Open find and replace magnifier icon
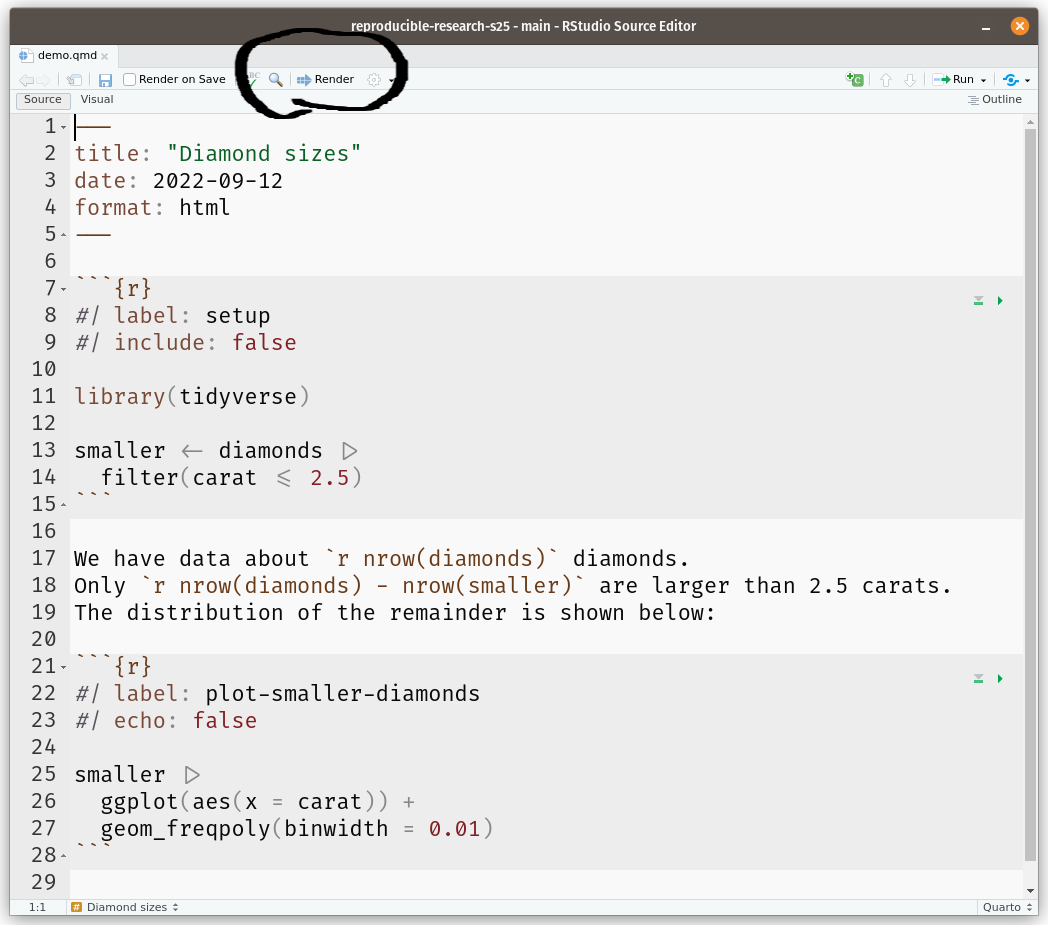This screenshot has height=925, width=1048. (275, 79)
